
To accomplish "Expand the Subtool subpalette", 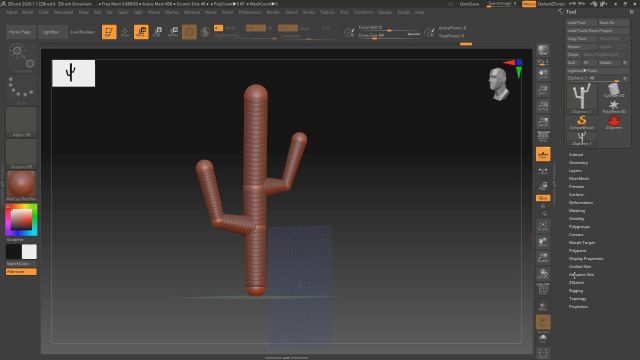I will 576,155.
